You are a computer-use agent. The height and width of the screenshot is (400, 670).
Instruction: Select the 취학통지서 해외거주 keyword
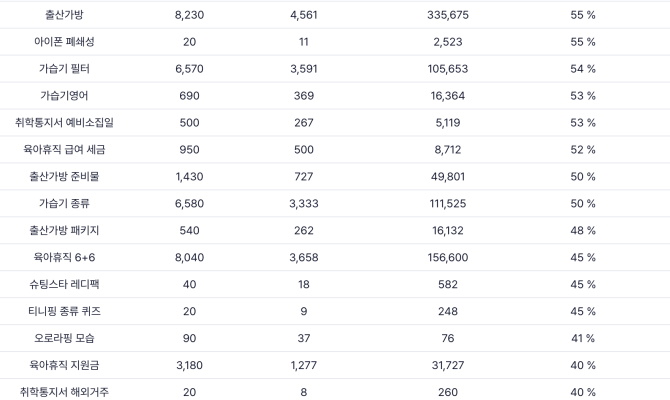tap(66, 393)
